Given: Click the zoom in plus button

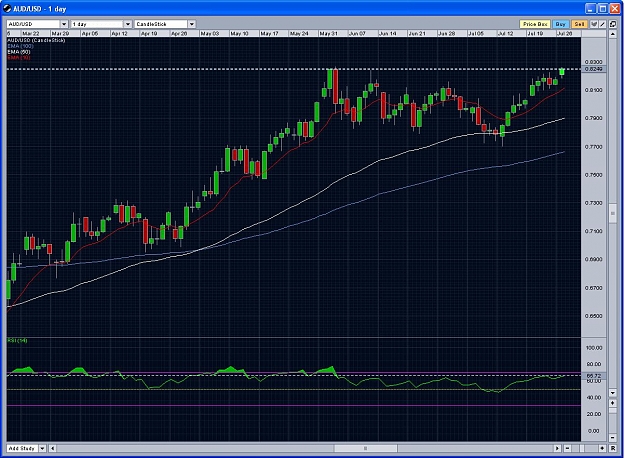Looking at the screenshot, I should [602, 448].
